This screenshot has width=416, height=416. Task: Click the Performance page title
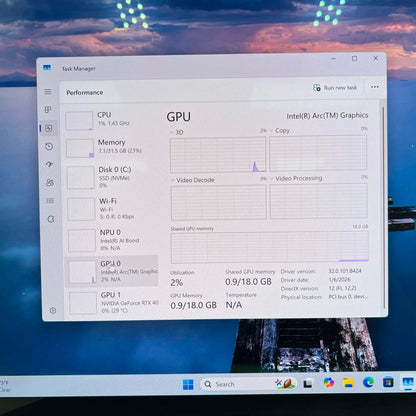85,93
